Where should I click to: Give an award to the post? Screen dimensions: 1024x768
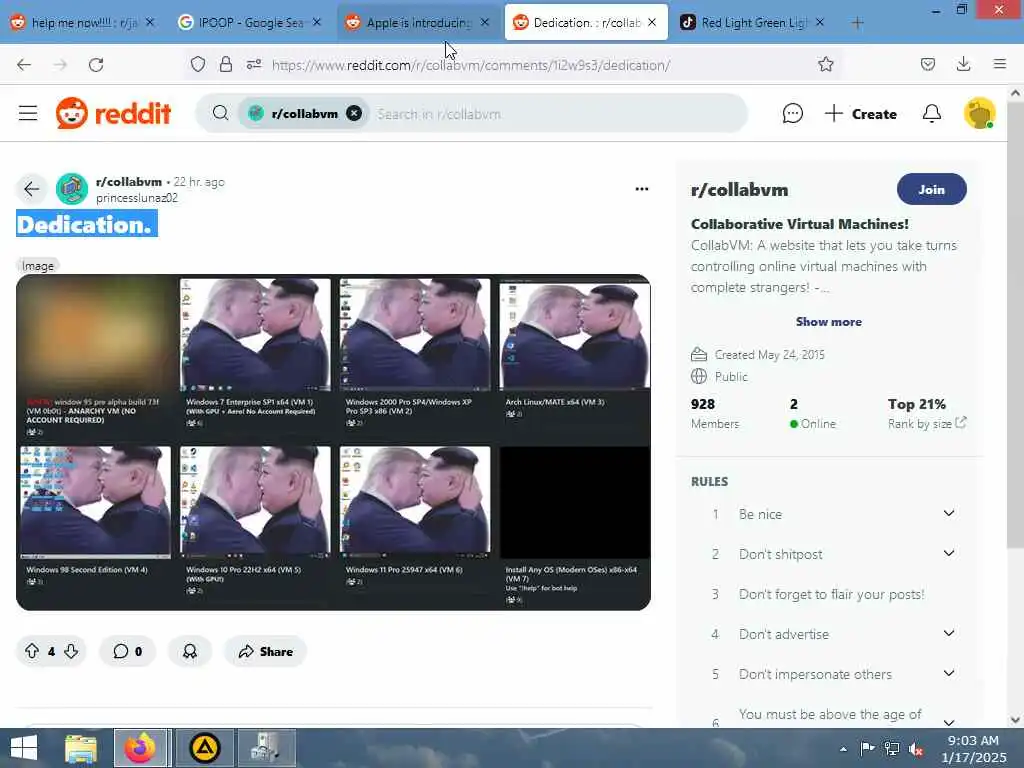pyautogui.click(x=190, y=651)
